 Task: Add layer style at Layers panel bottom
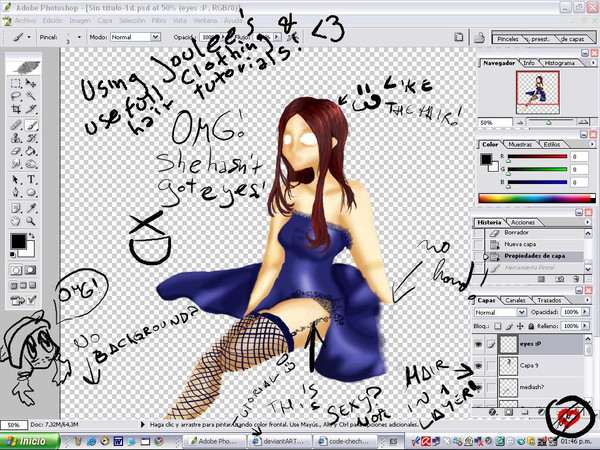[493, 412]
